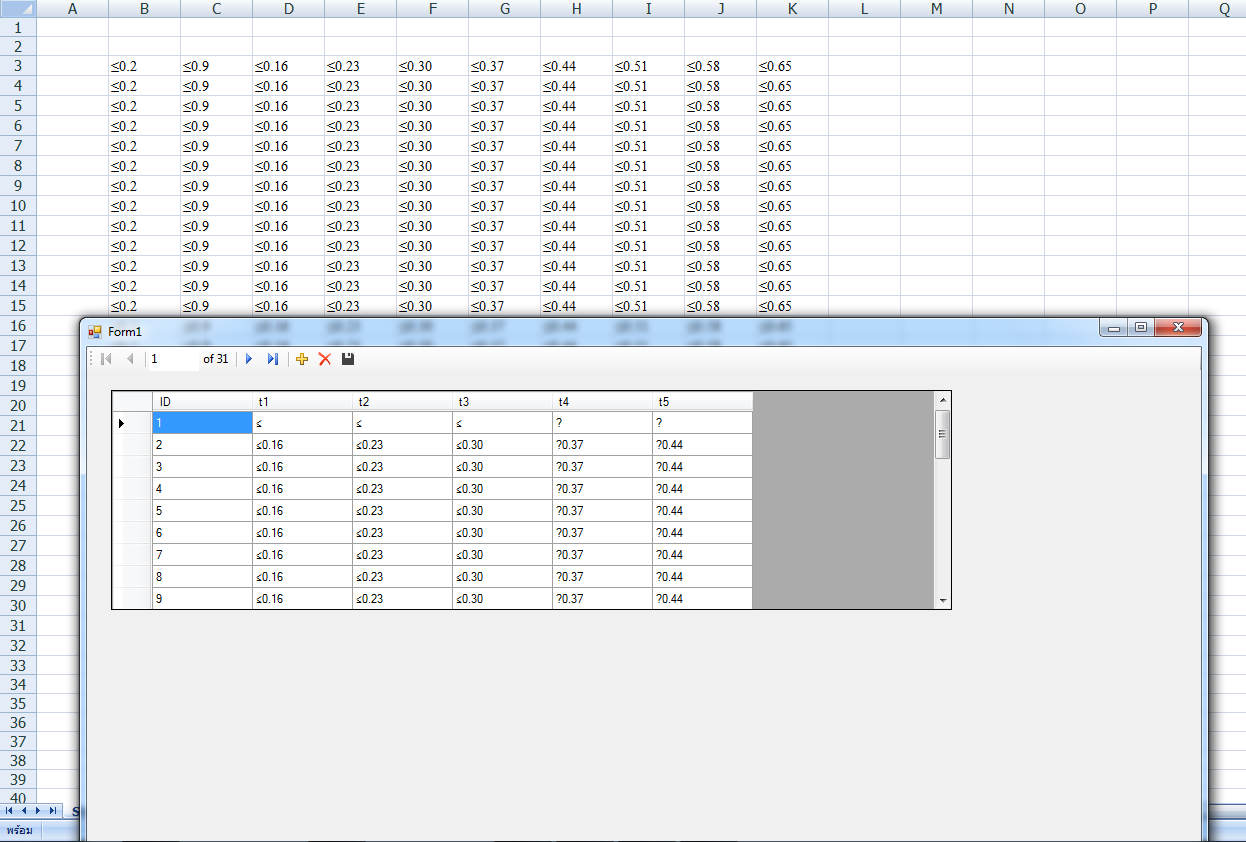Excel next sheet navigation arrow
Screen dimensions: 1246x842
(x=38, y=810)
